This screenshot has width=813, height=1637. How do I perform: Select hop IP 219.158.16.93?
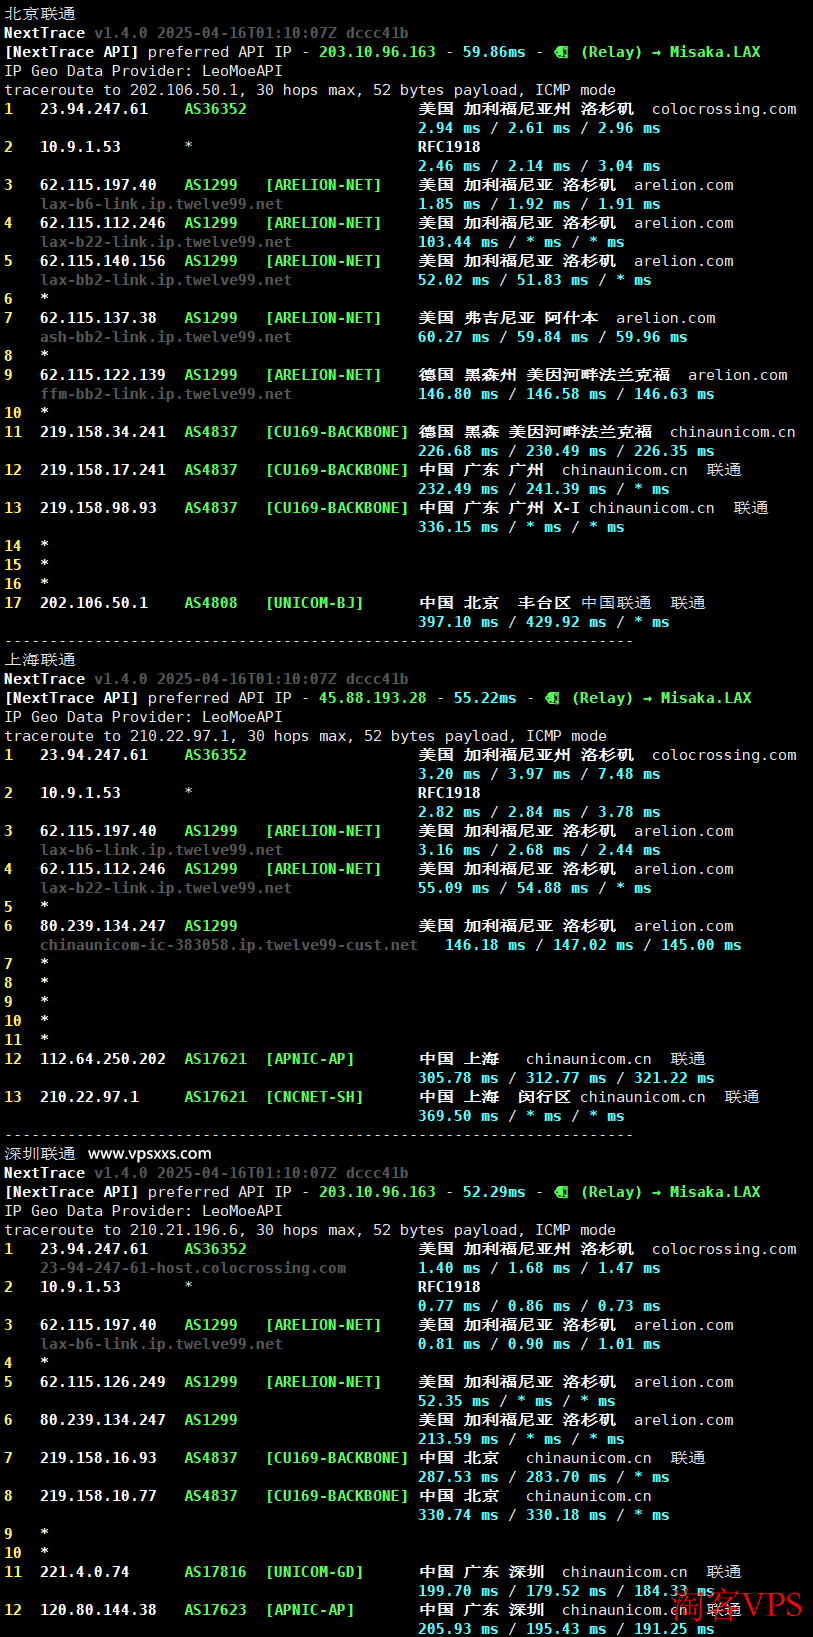pos(98,1458)
